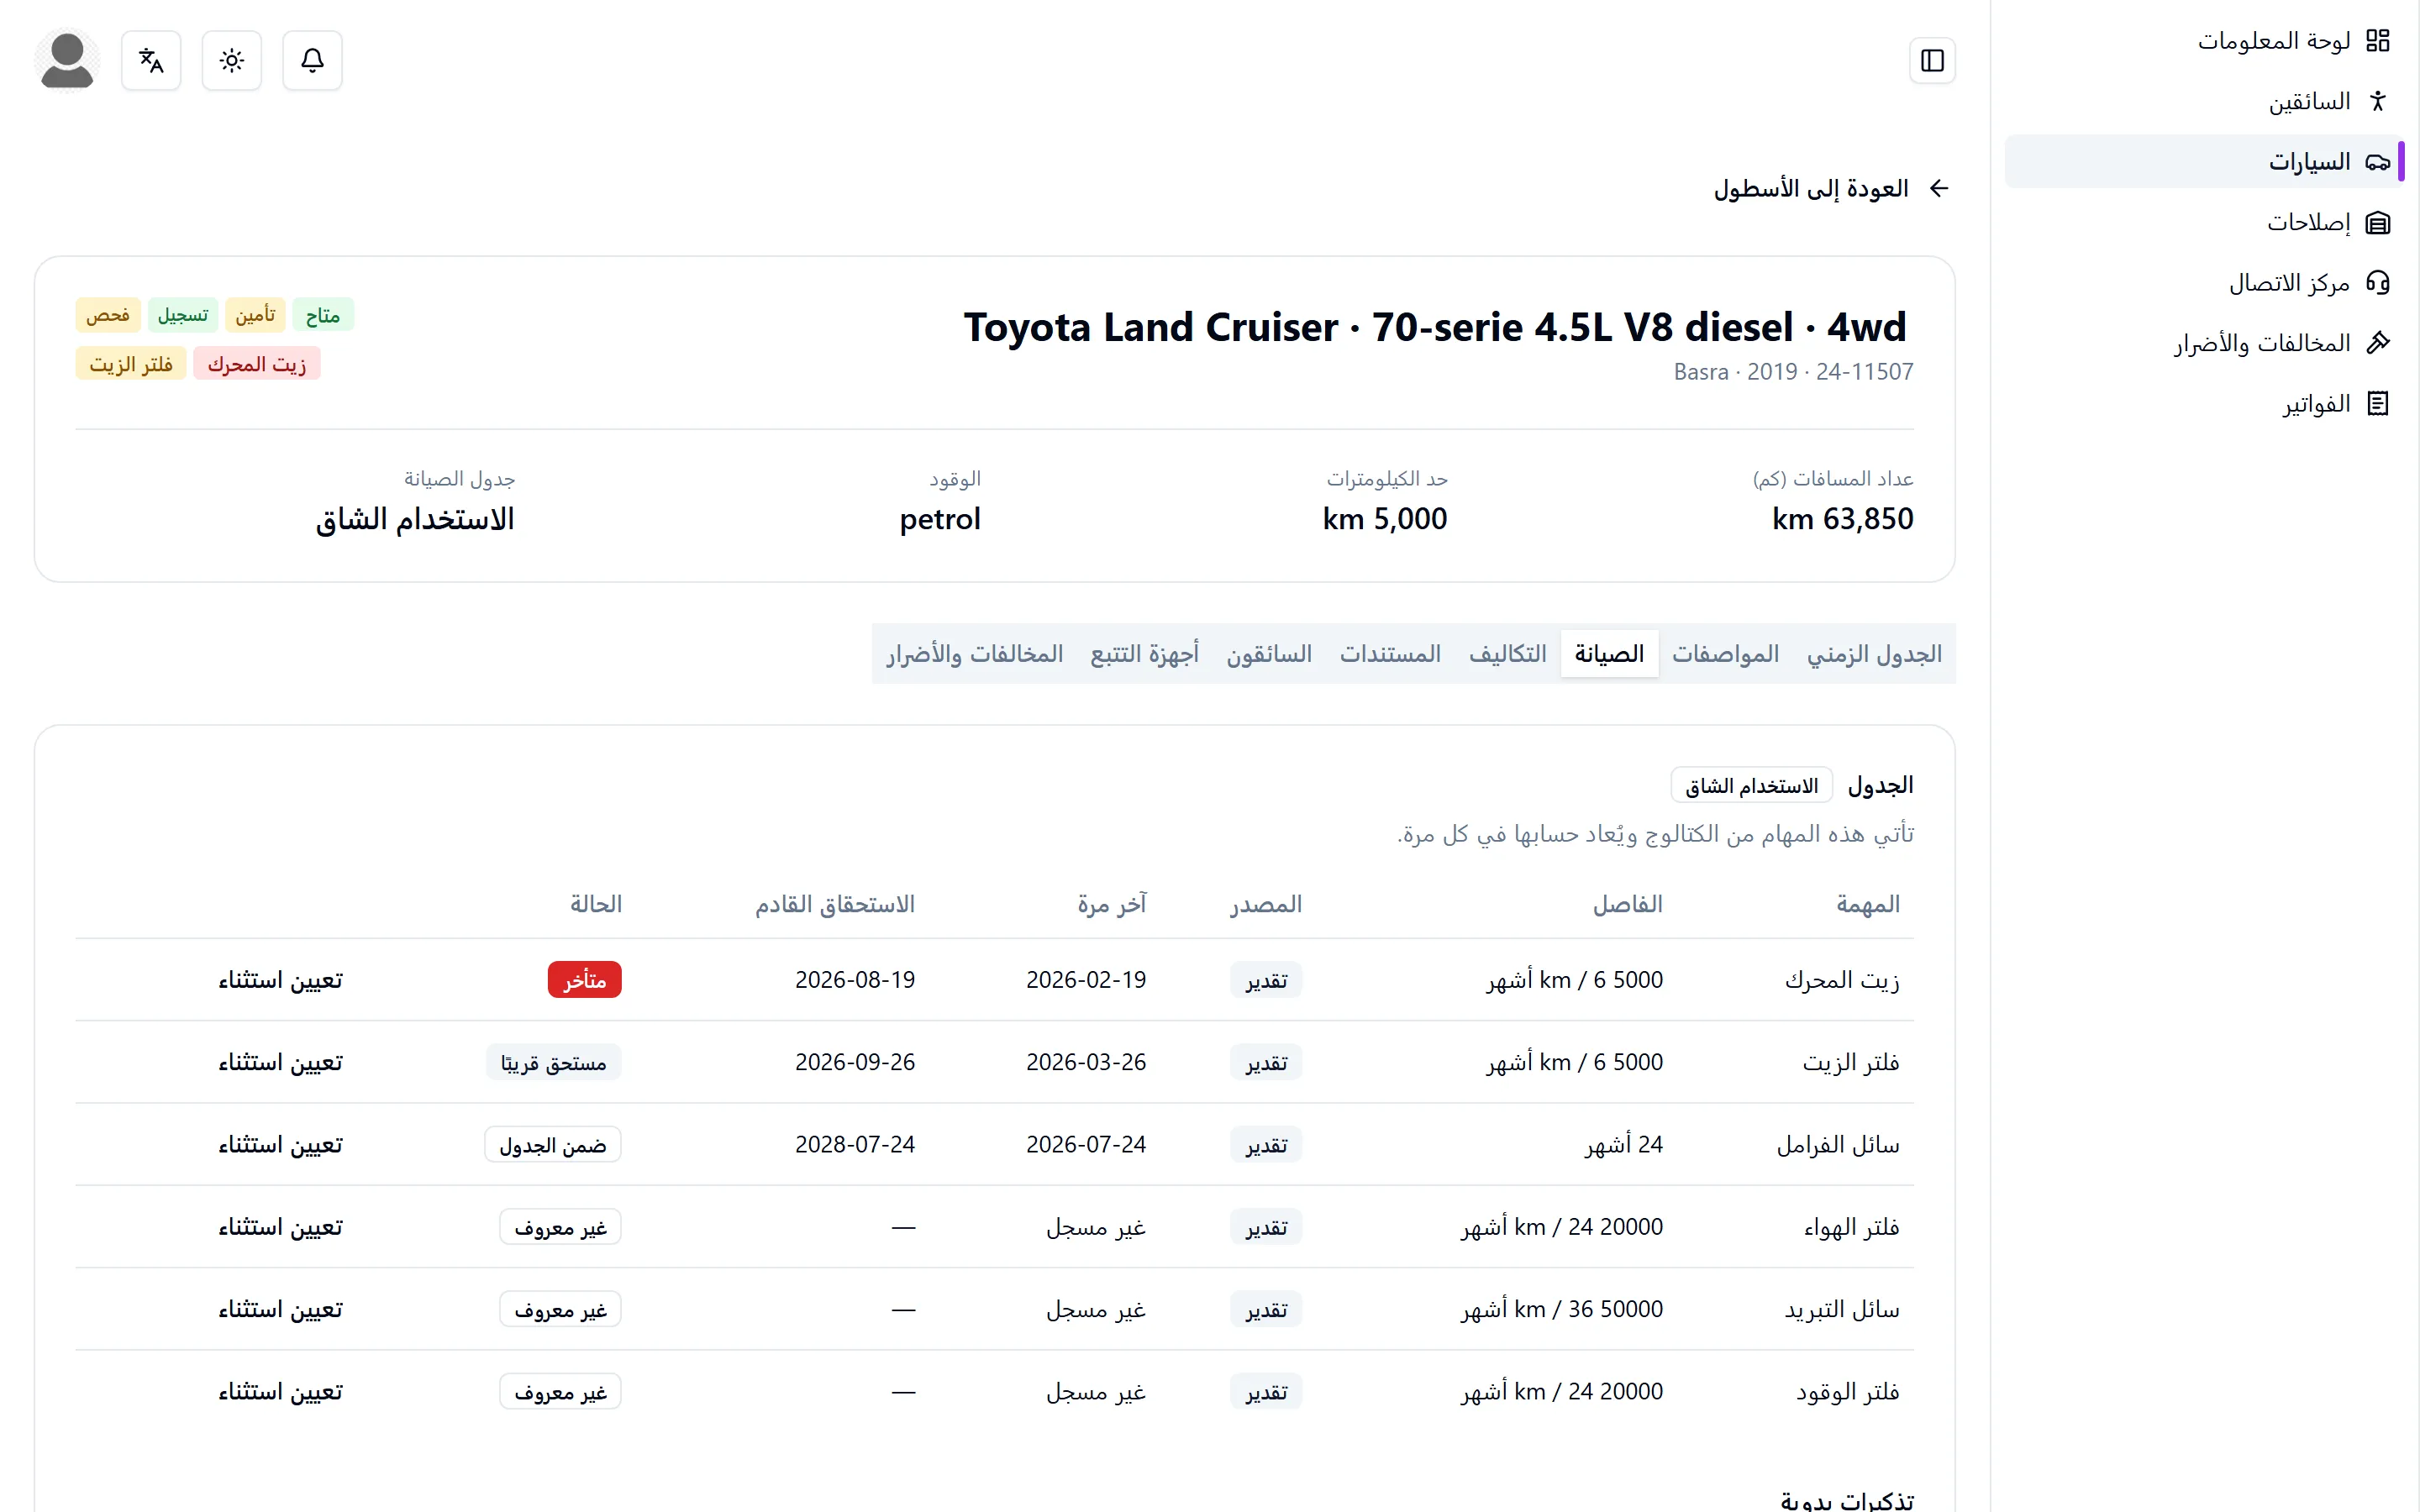The height and width of the screenshot is (1512, 2420).
Task: Switch to التكاليف tab
Action: click(x=1507, y=654)
